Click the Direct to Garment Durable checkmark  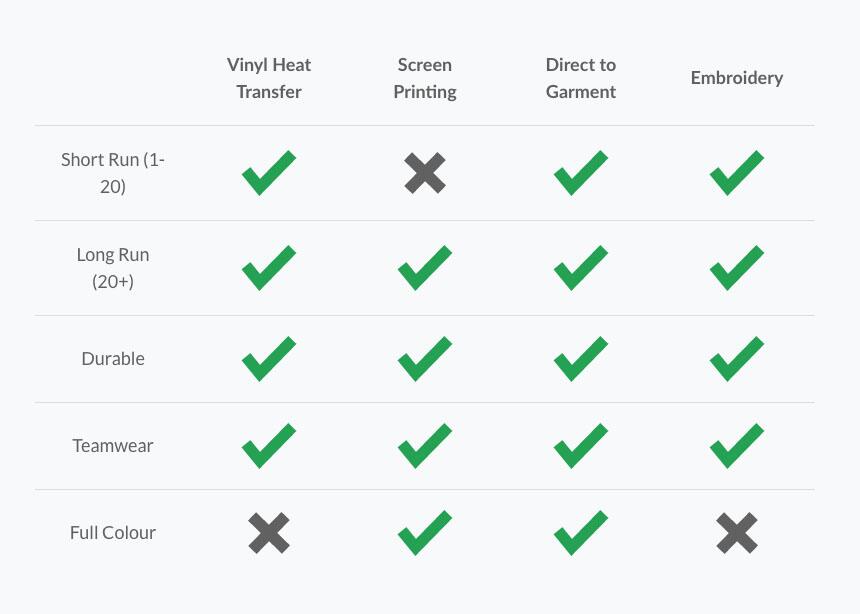(x=580, y=359)
